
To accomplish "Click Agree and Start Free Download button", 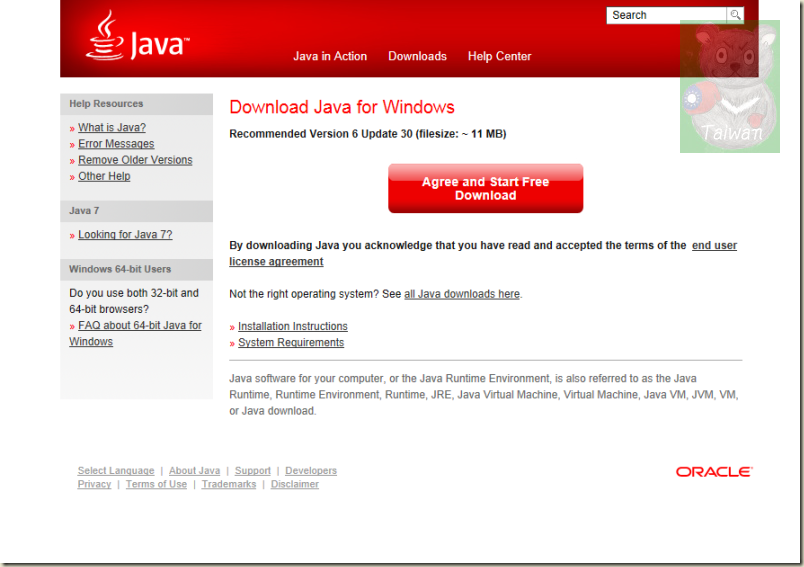I will tap(486, 188).
